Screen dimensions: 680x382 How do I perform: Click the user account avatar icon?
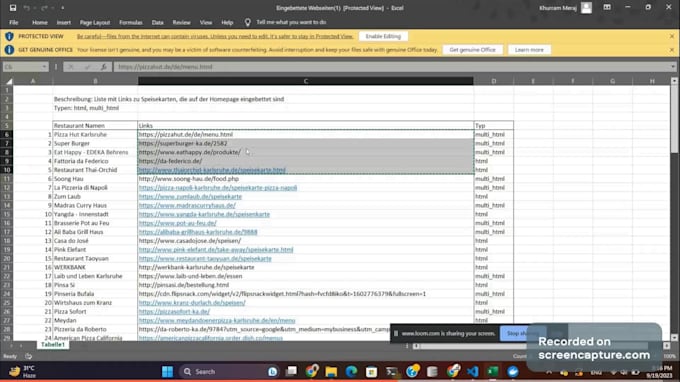586,8
